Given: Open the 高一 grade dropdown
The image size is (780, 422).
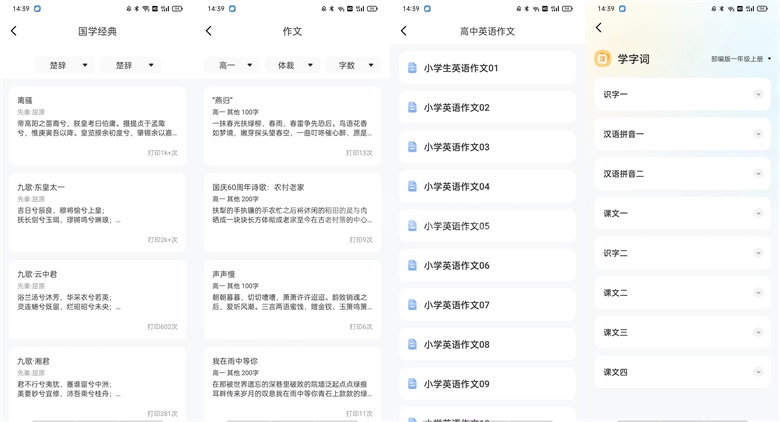Looking at the screenshot, I should pyautogui.click(x=231, y=65).
